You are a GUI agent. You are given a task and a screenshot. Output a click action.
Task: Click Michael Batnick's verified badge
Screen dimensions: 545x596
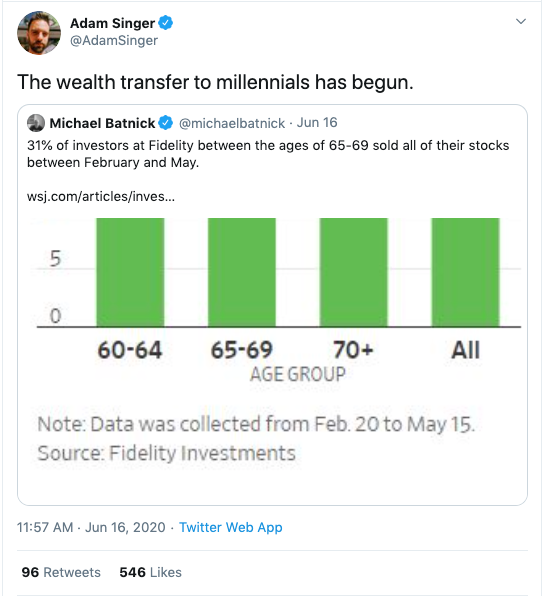(165, 123)
